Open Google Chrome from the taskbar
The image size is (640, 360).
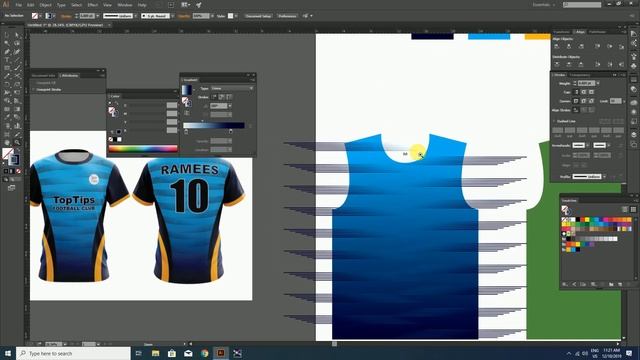tap(204, 353)
